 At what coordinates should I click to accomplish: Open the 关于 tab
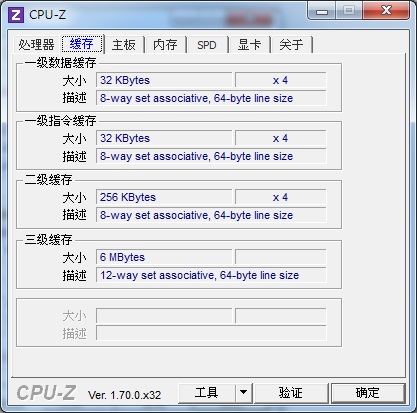(291, 45)
